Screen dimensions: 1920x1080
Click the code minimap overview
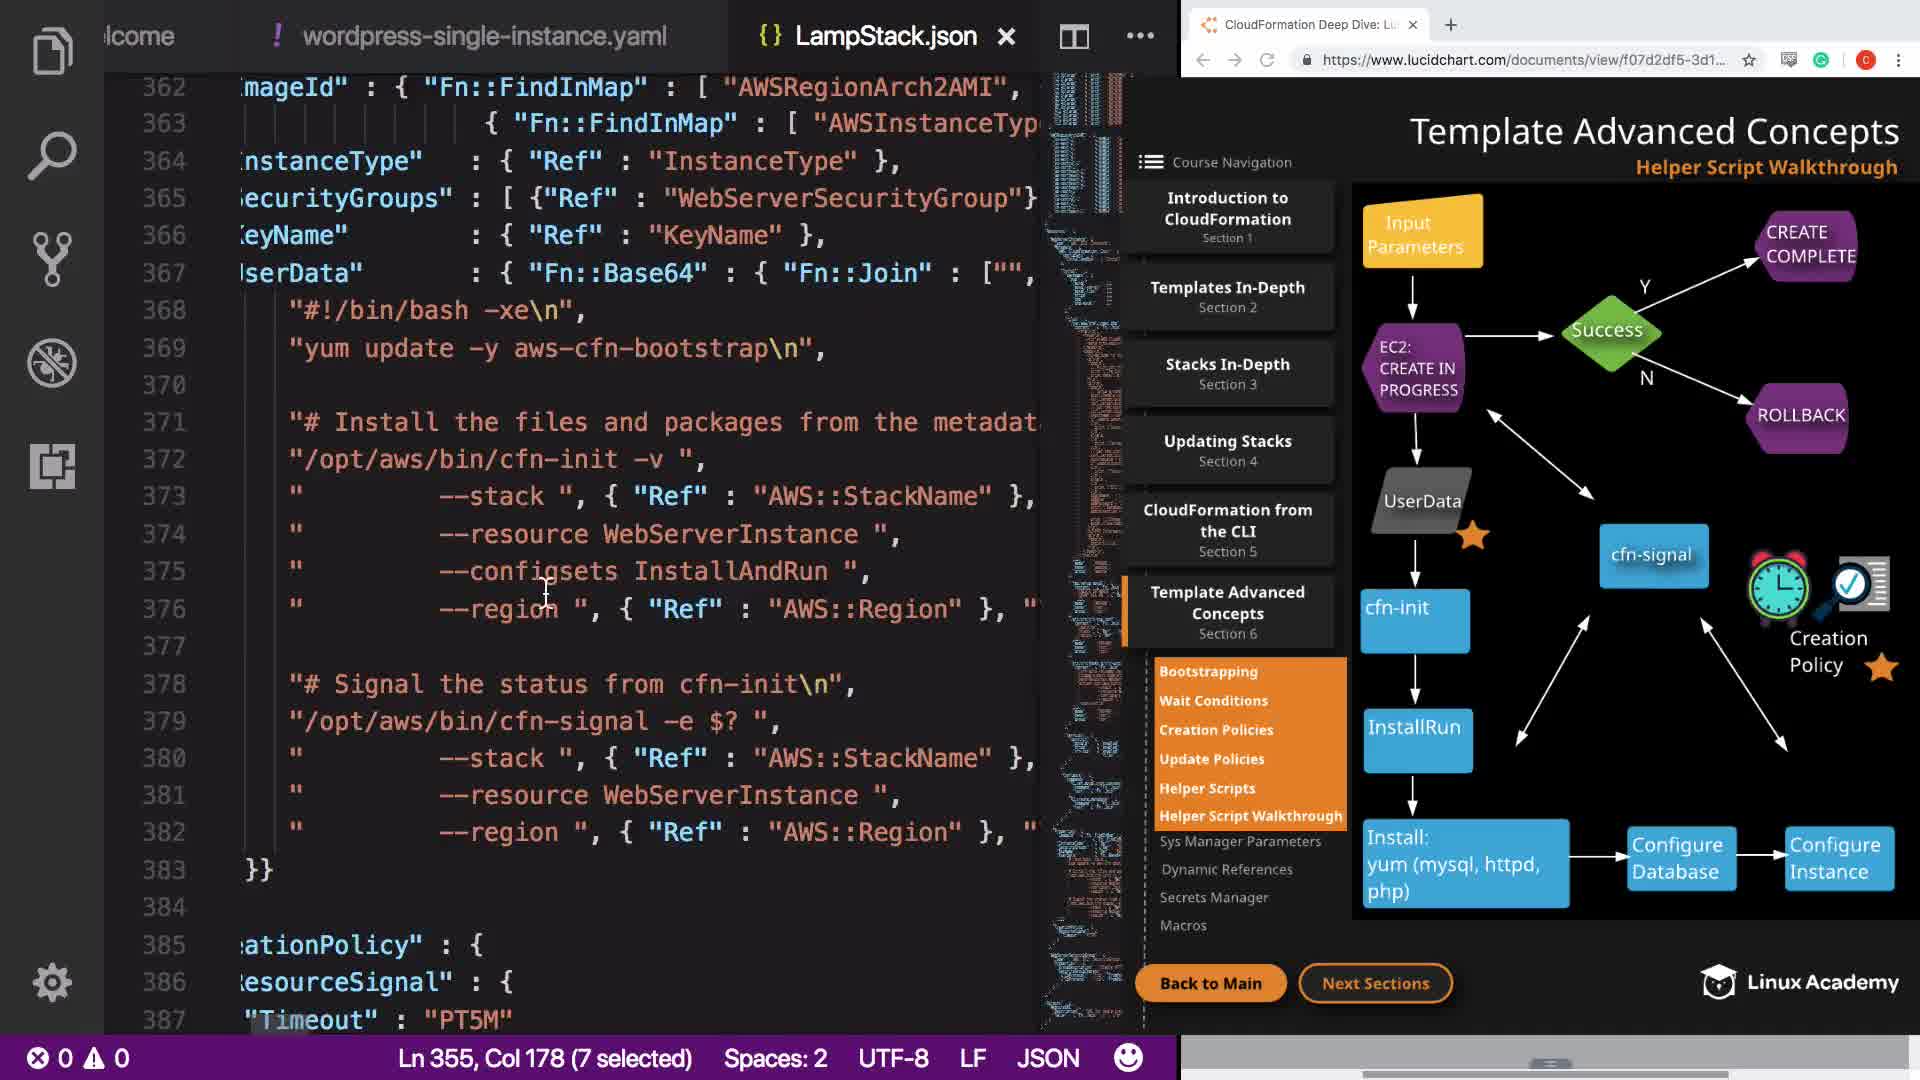(x=1087, y=500)
